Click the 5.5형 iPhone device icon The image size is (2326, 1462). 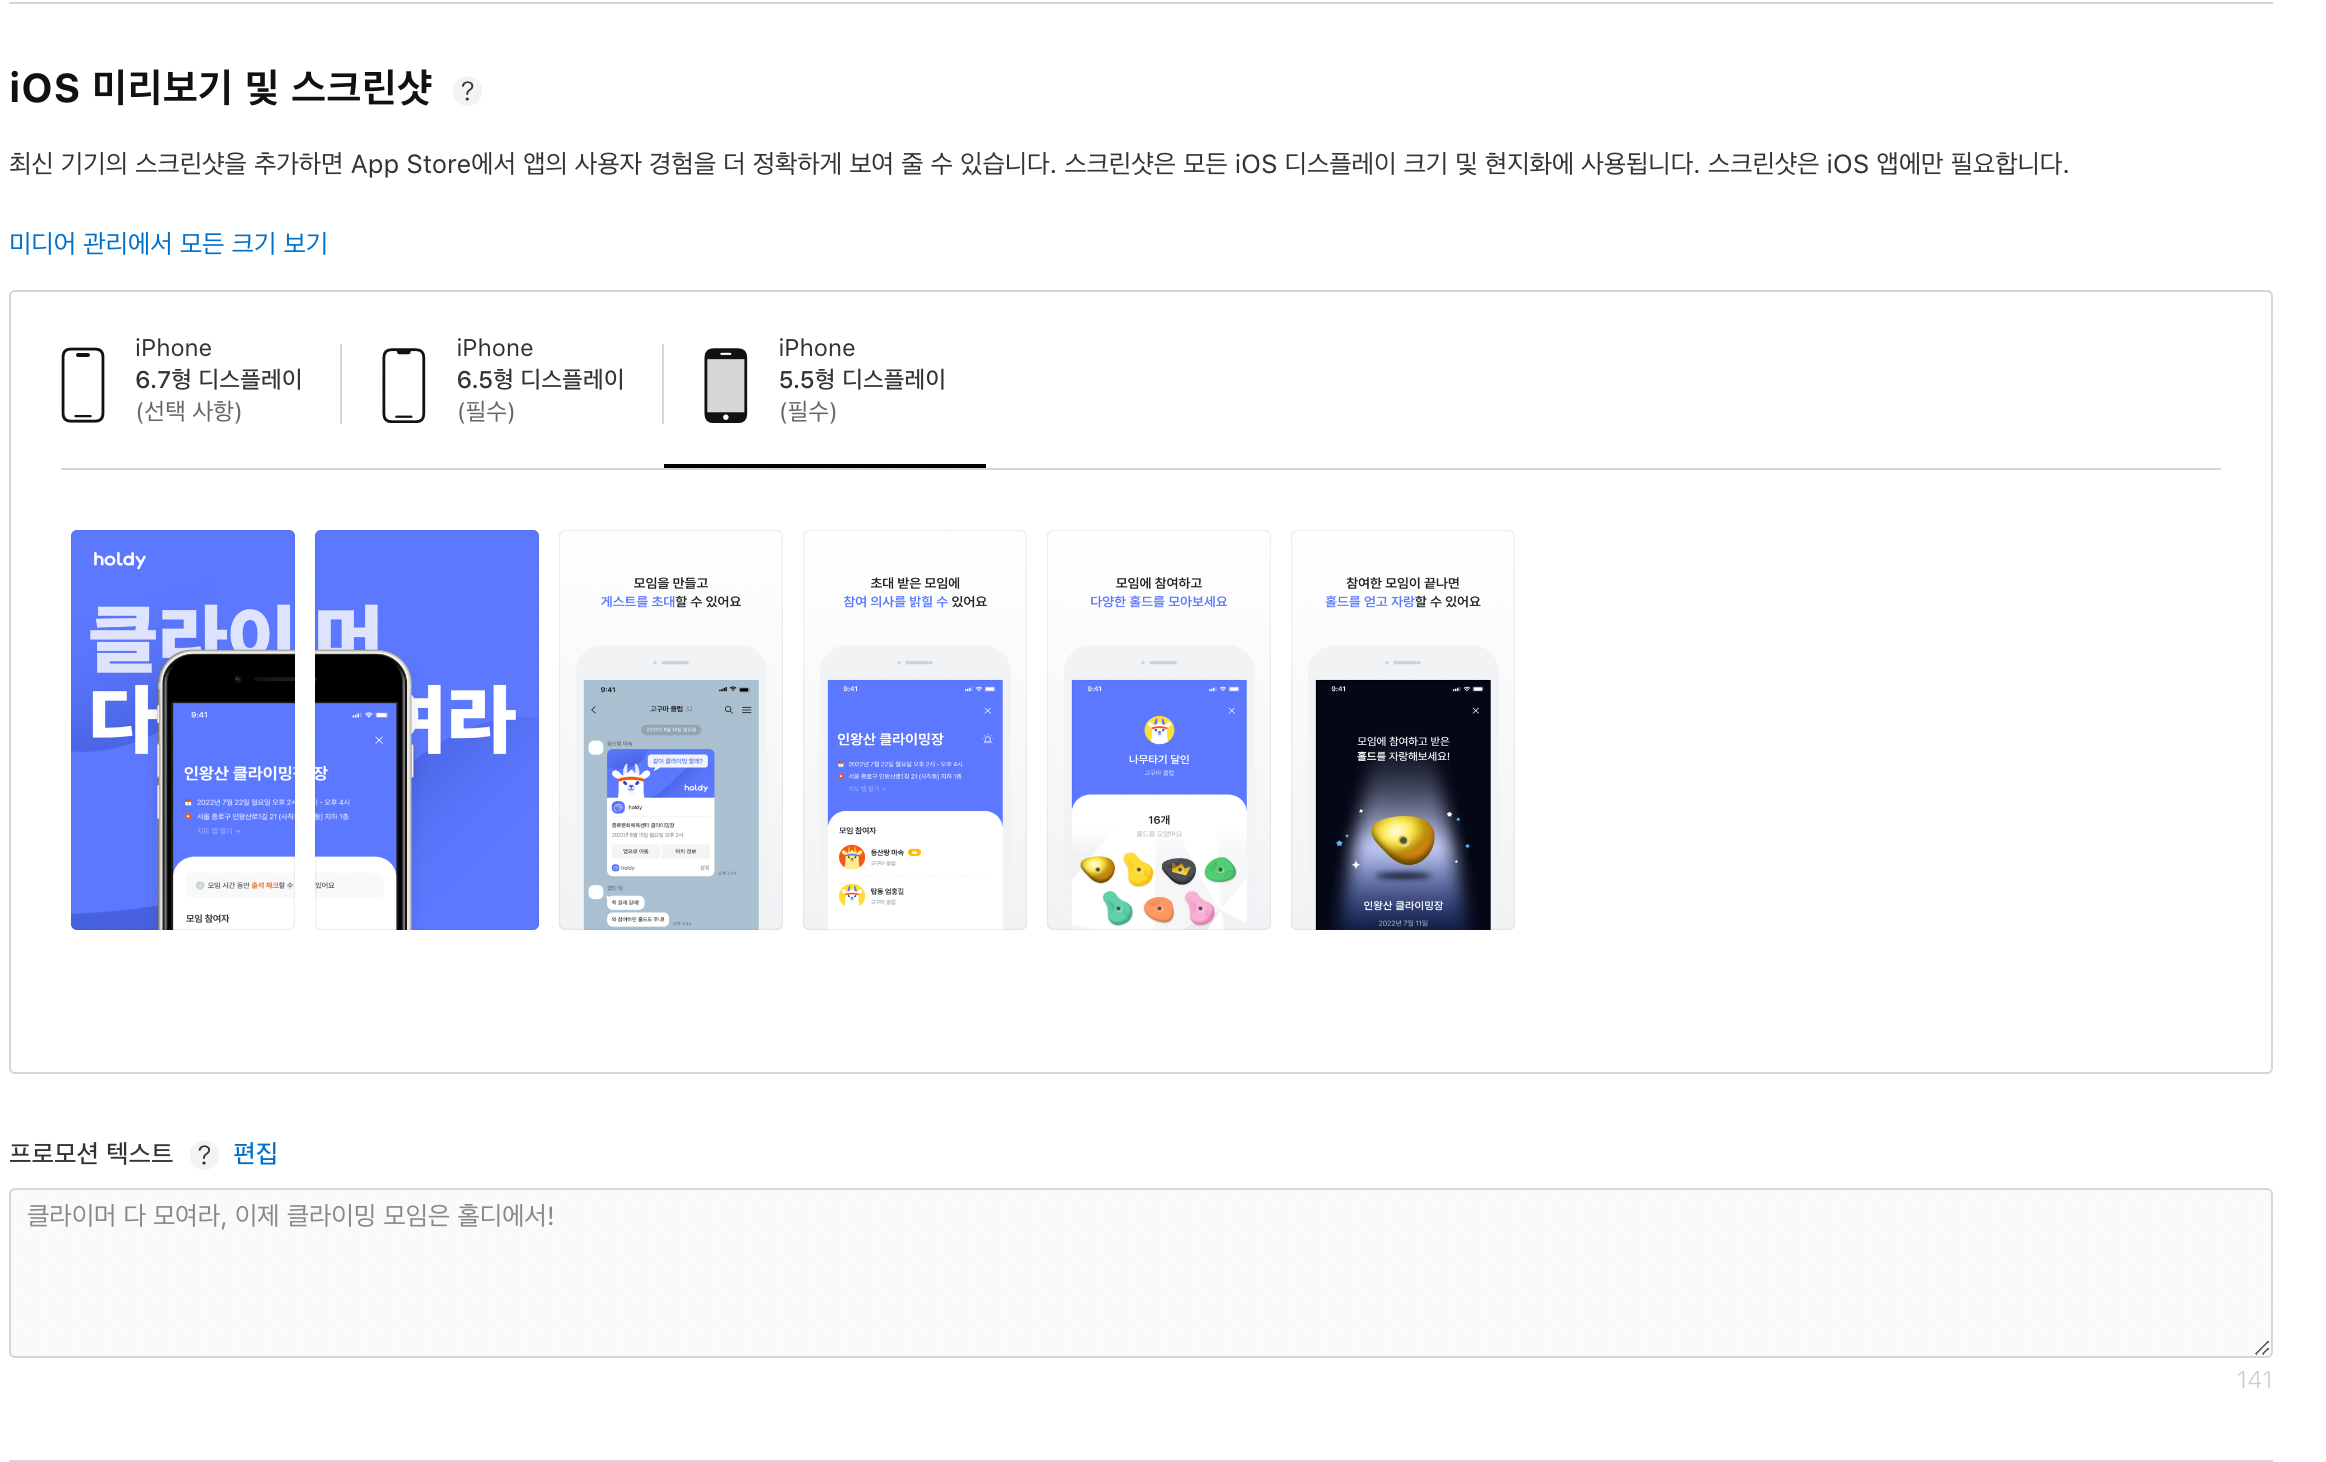pyautogui.click(x=725, y=385)
